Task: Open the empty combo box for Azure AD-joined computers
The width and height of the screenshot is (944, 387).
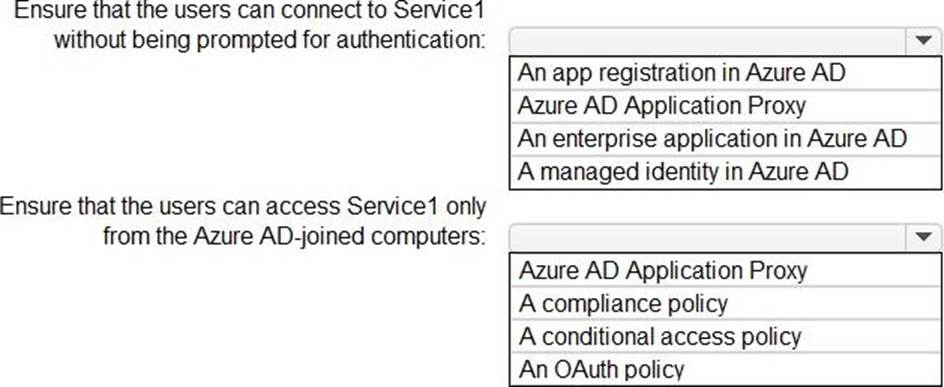Action: point(725,237)
